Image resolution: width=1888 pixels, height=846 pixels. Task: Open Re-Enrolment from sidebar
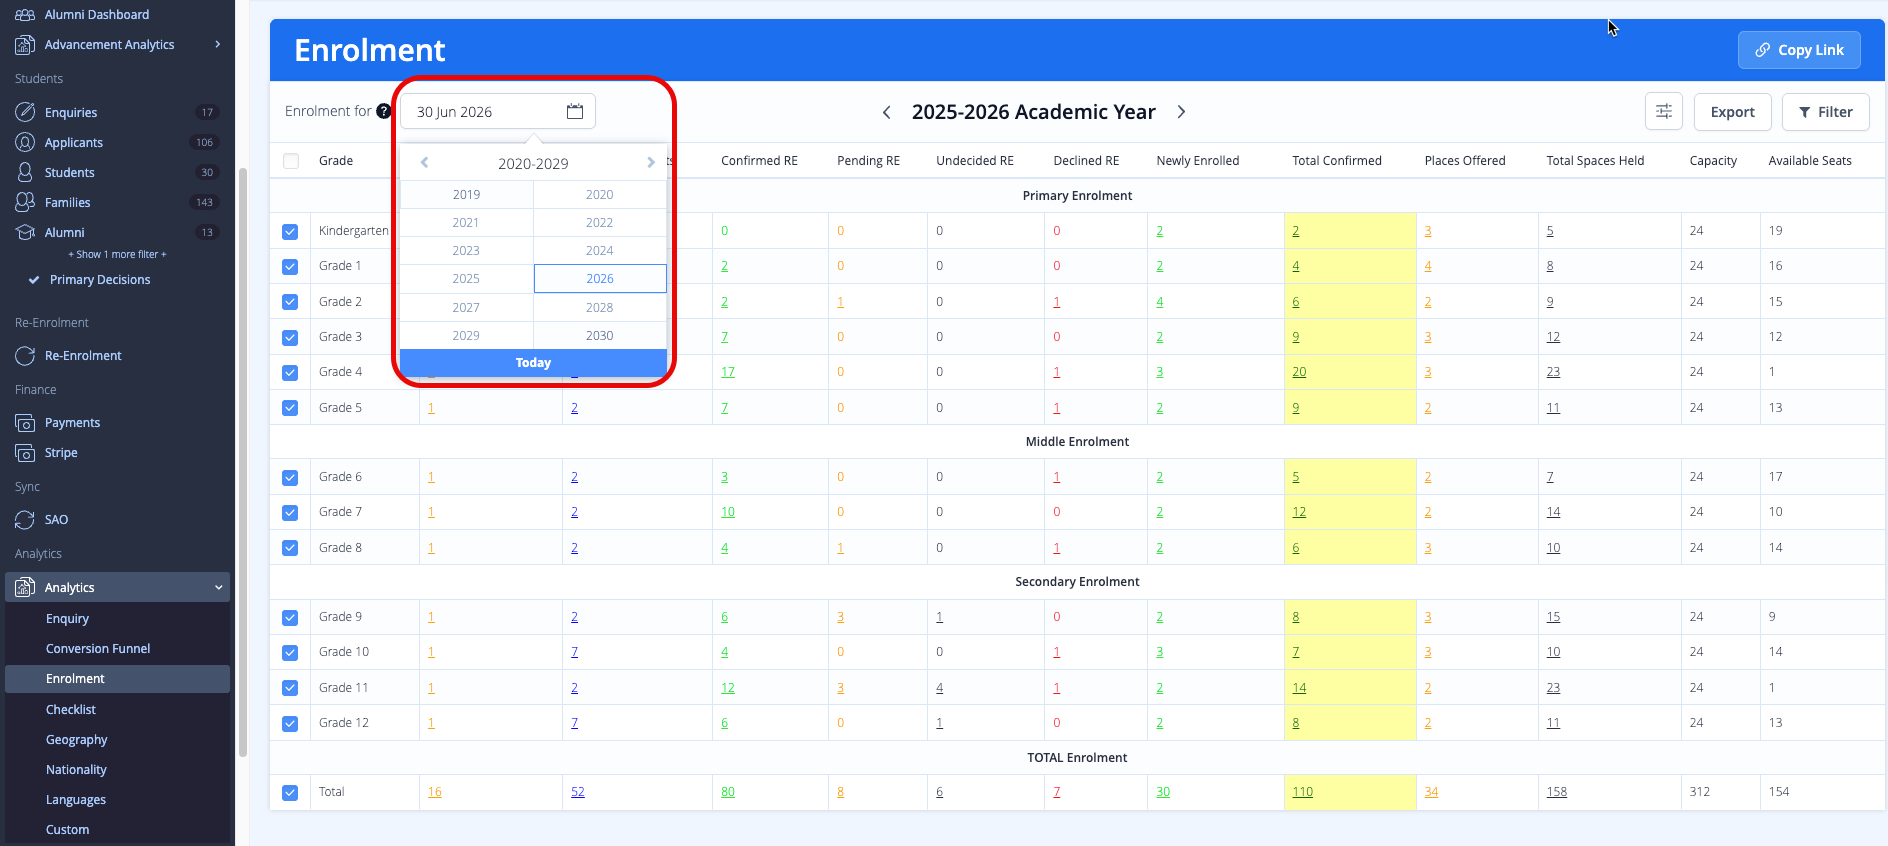[83, 356]
